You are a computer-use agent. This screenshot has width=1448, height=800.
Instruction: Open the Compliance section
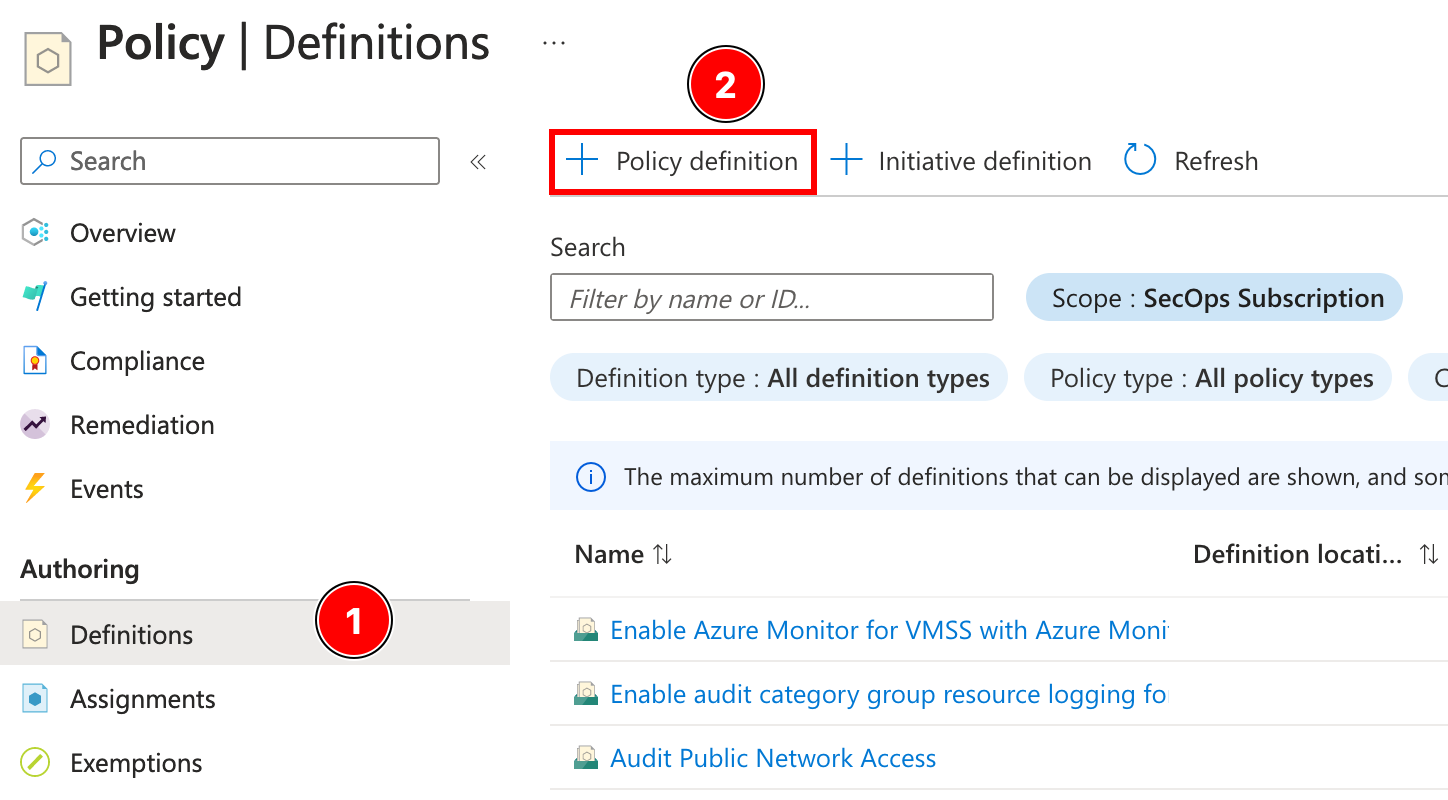pyautogui.click(x=137, y=360)
